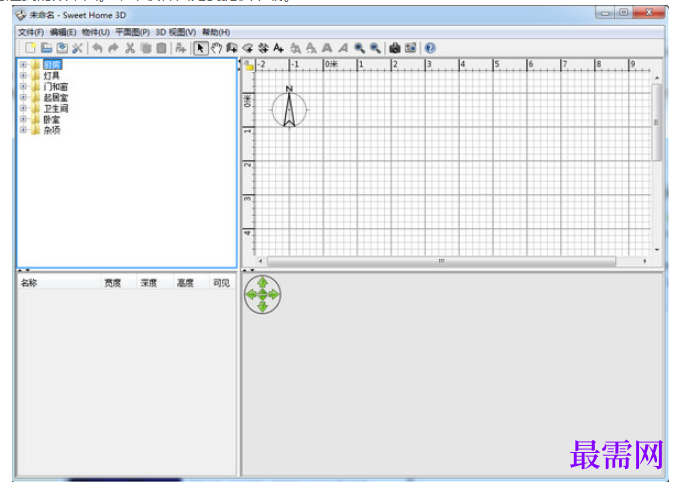Choose the Create walls tool
682x486 pixels.
pos(232,48)
